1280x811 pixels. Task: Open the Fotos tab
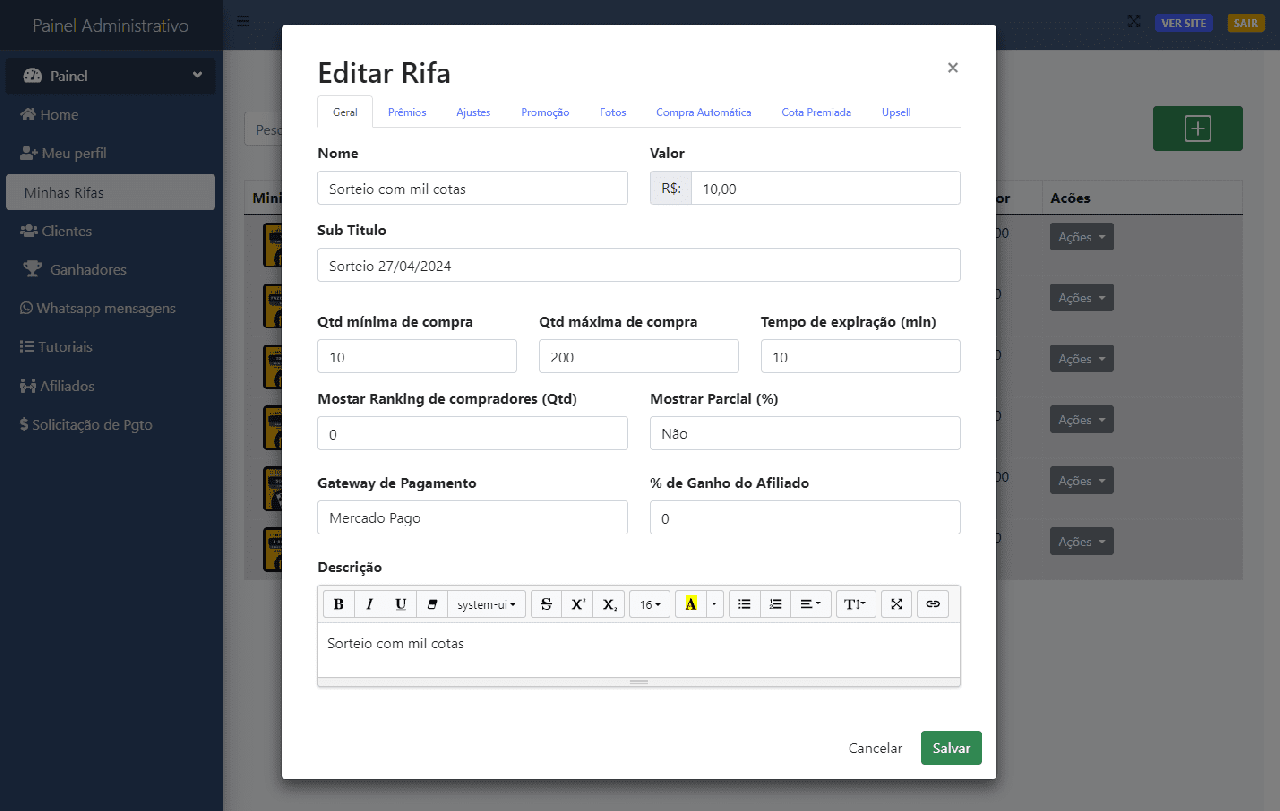(x=613, y=112)
